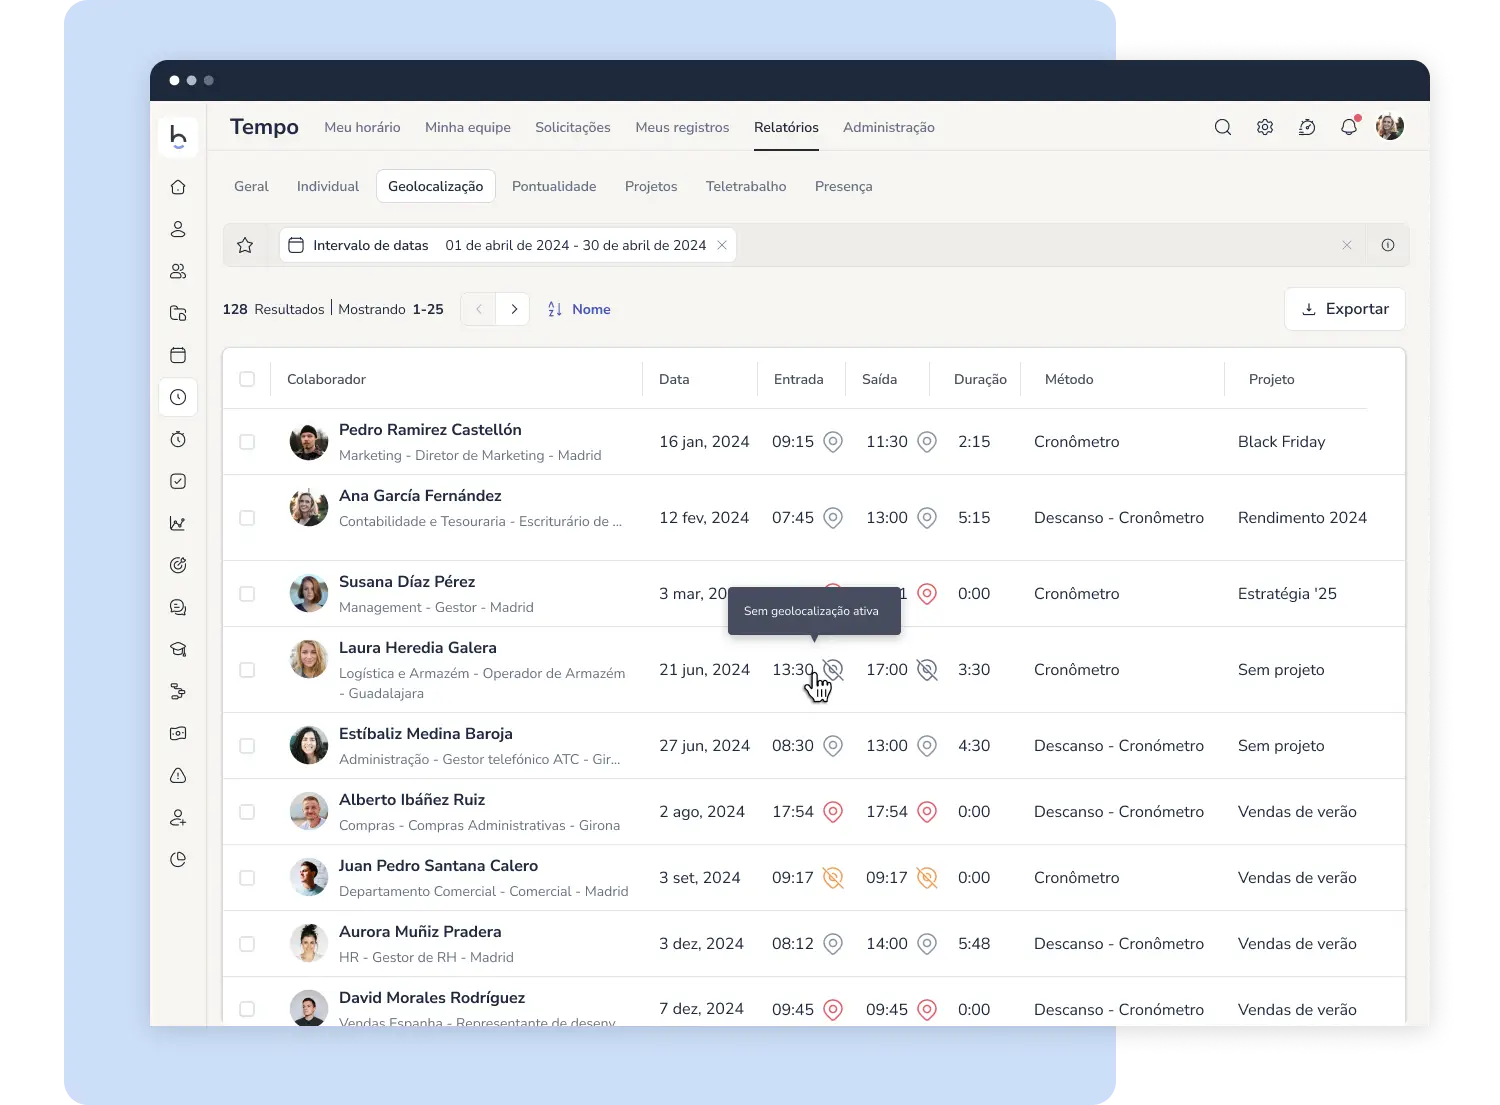Switch to Presença report subtab

pyautogui.click(x=844, y=186)
